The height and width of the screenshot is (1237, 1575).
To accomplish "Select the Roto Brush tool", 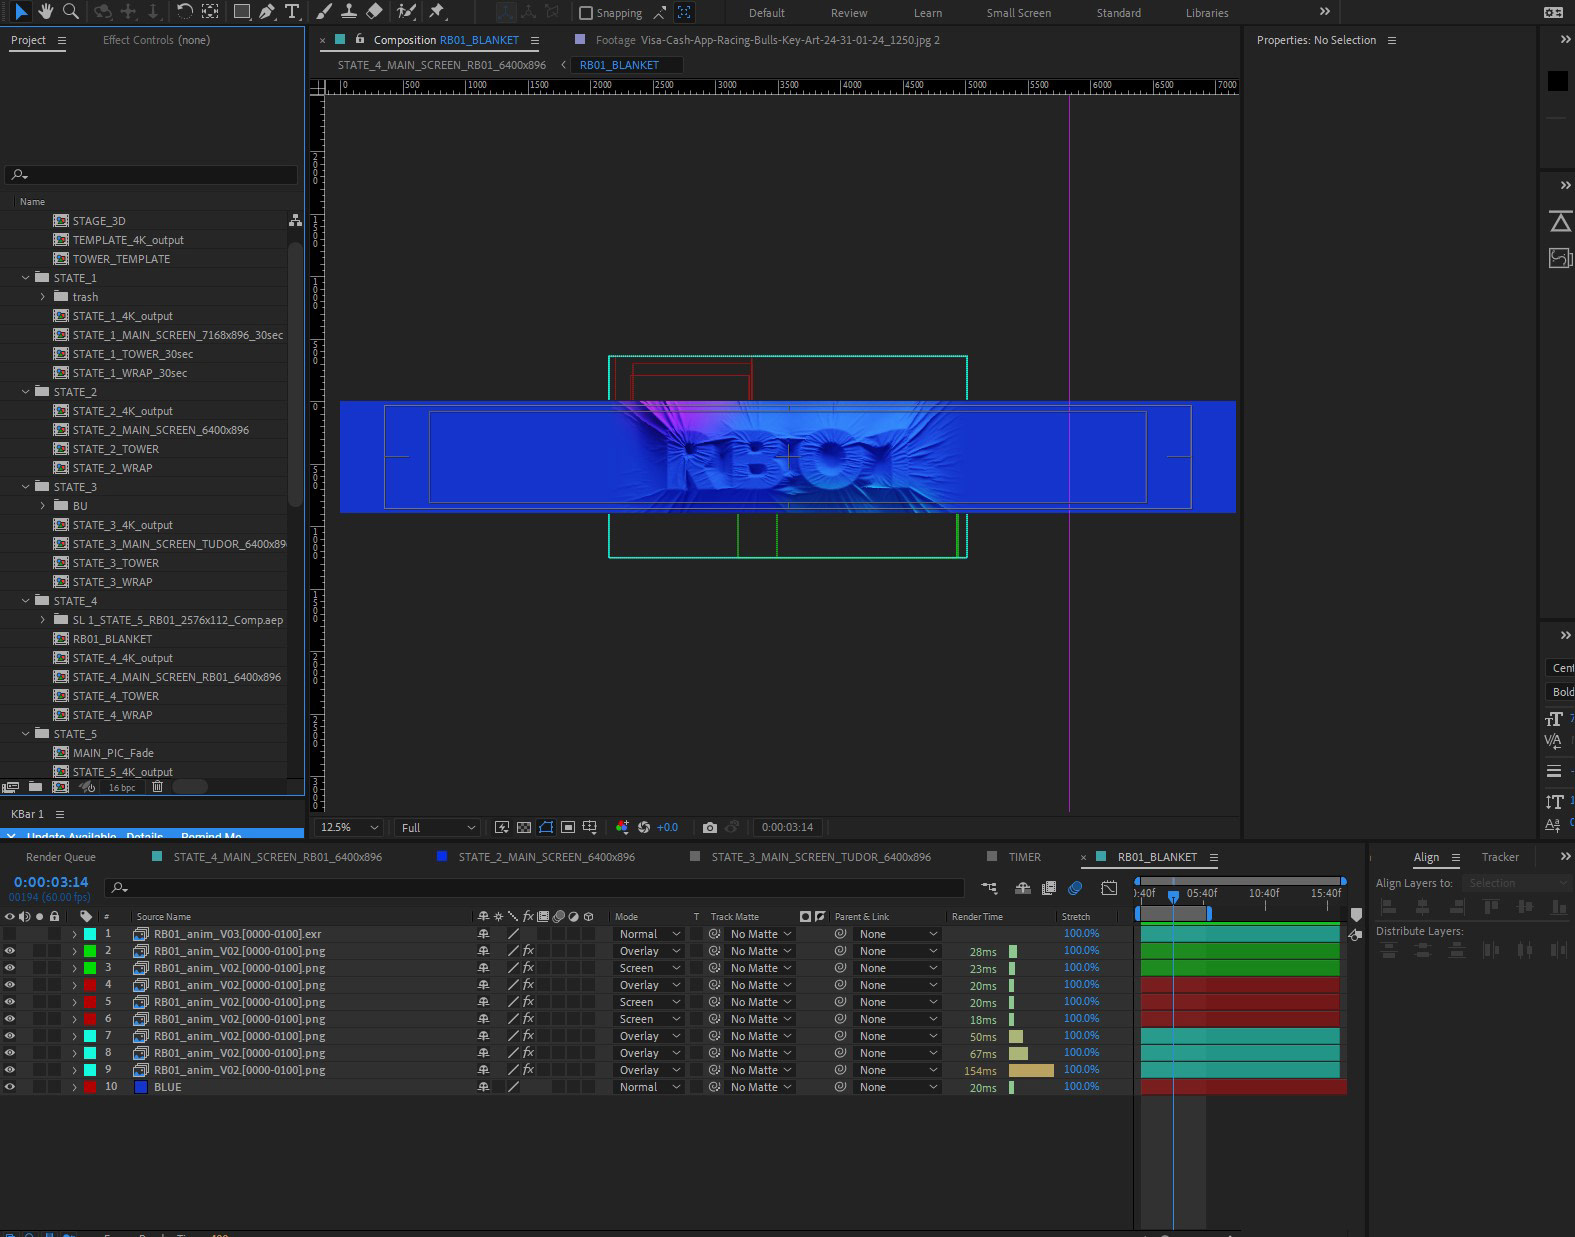I will coord(406,11).
